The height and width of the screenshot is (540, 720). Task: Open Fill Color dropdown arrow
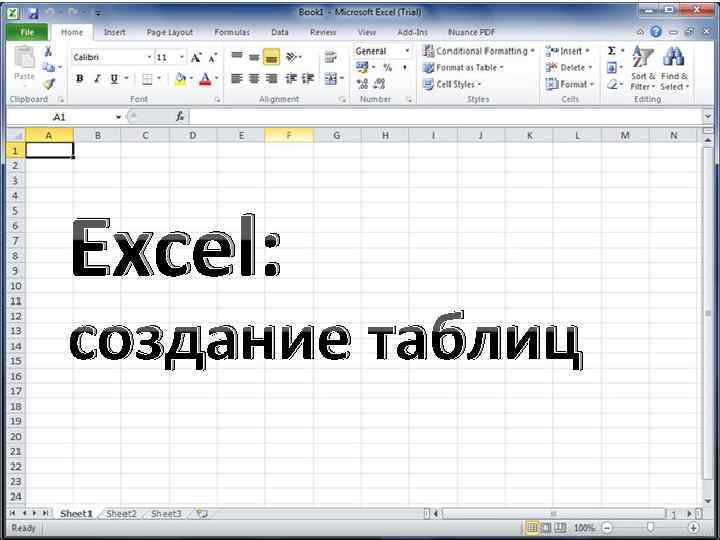point(191,79)
